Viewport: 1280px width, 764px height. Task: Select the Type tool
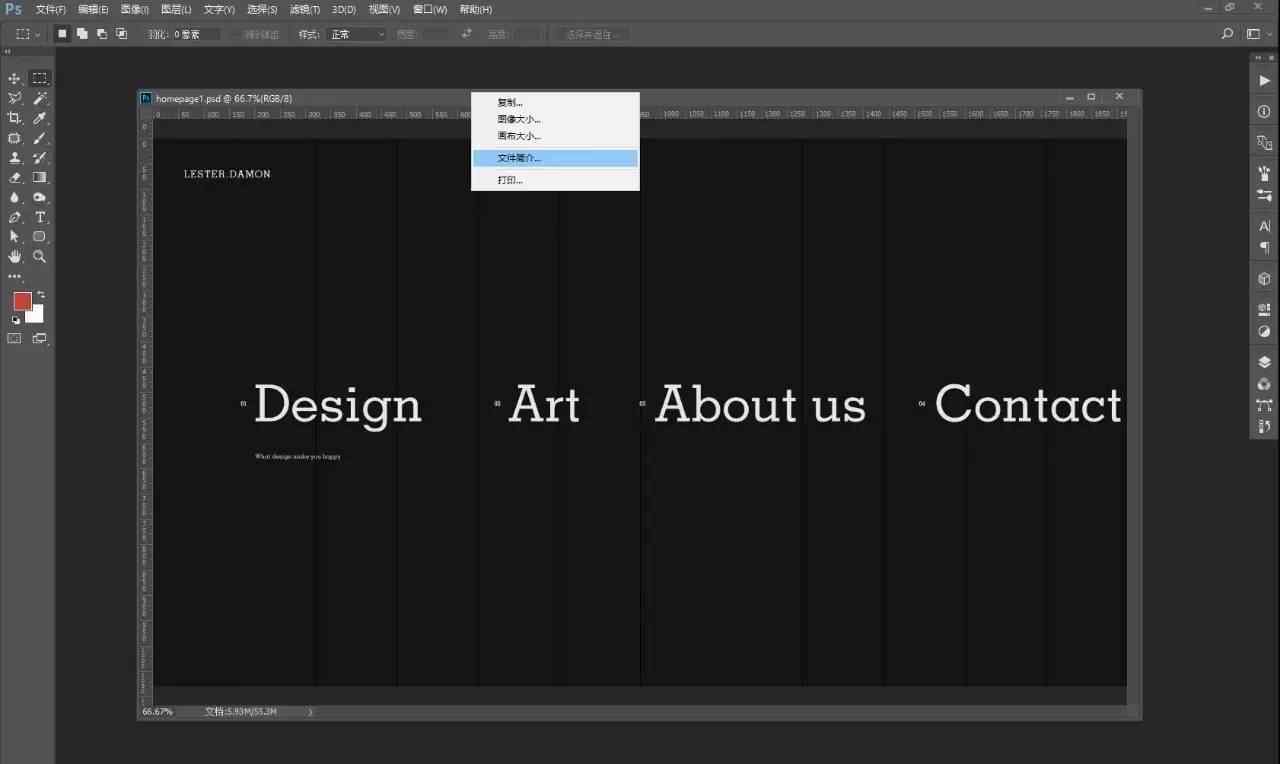click(x=40, y=217)
